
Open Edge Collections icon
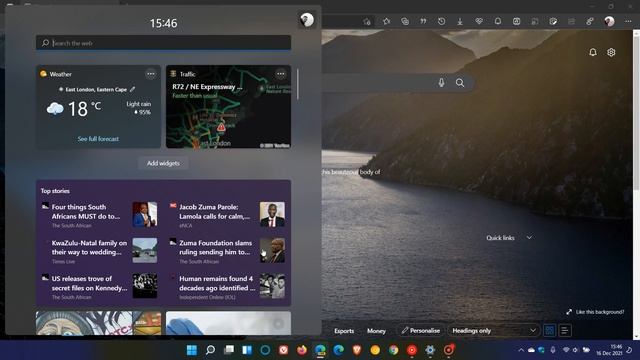pyautogui.click(x=405, y=21)
